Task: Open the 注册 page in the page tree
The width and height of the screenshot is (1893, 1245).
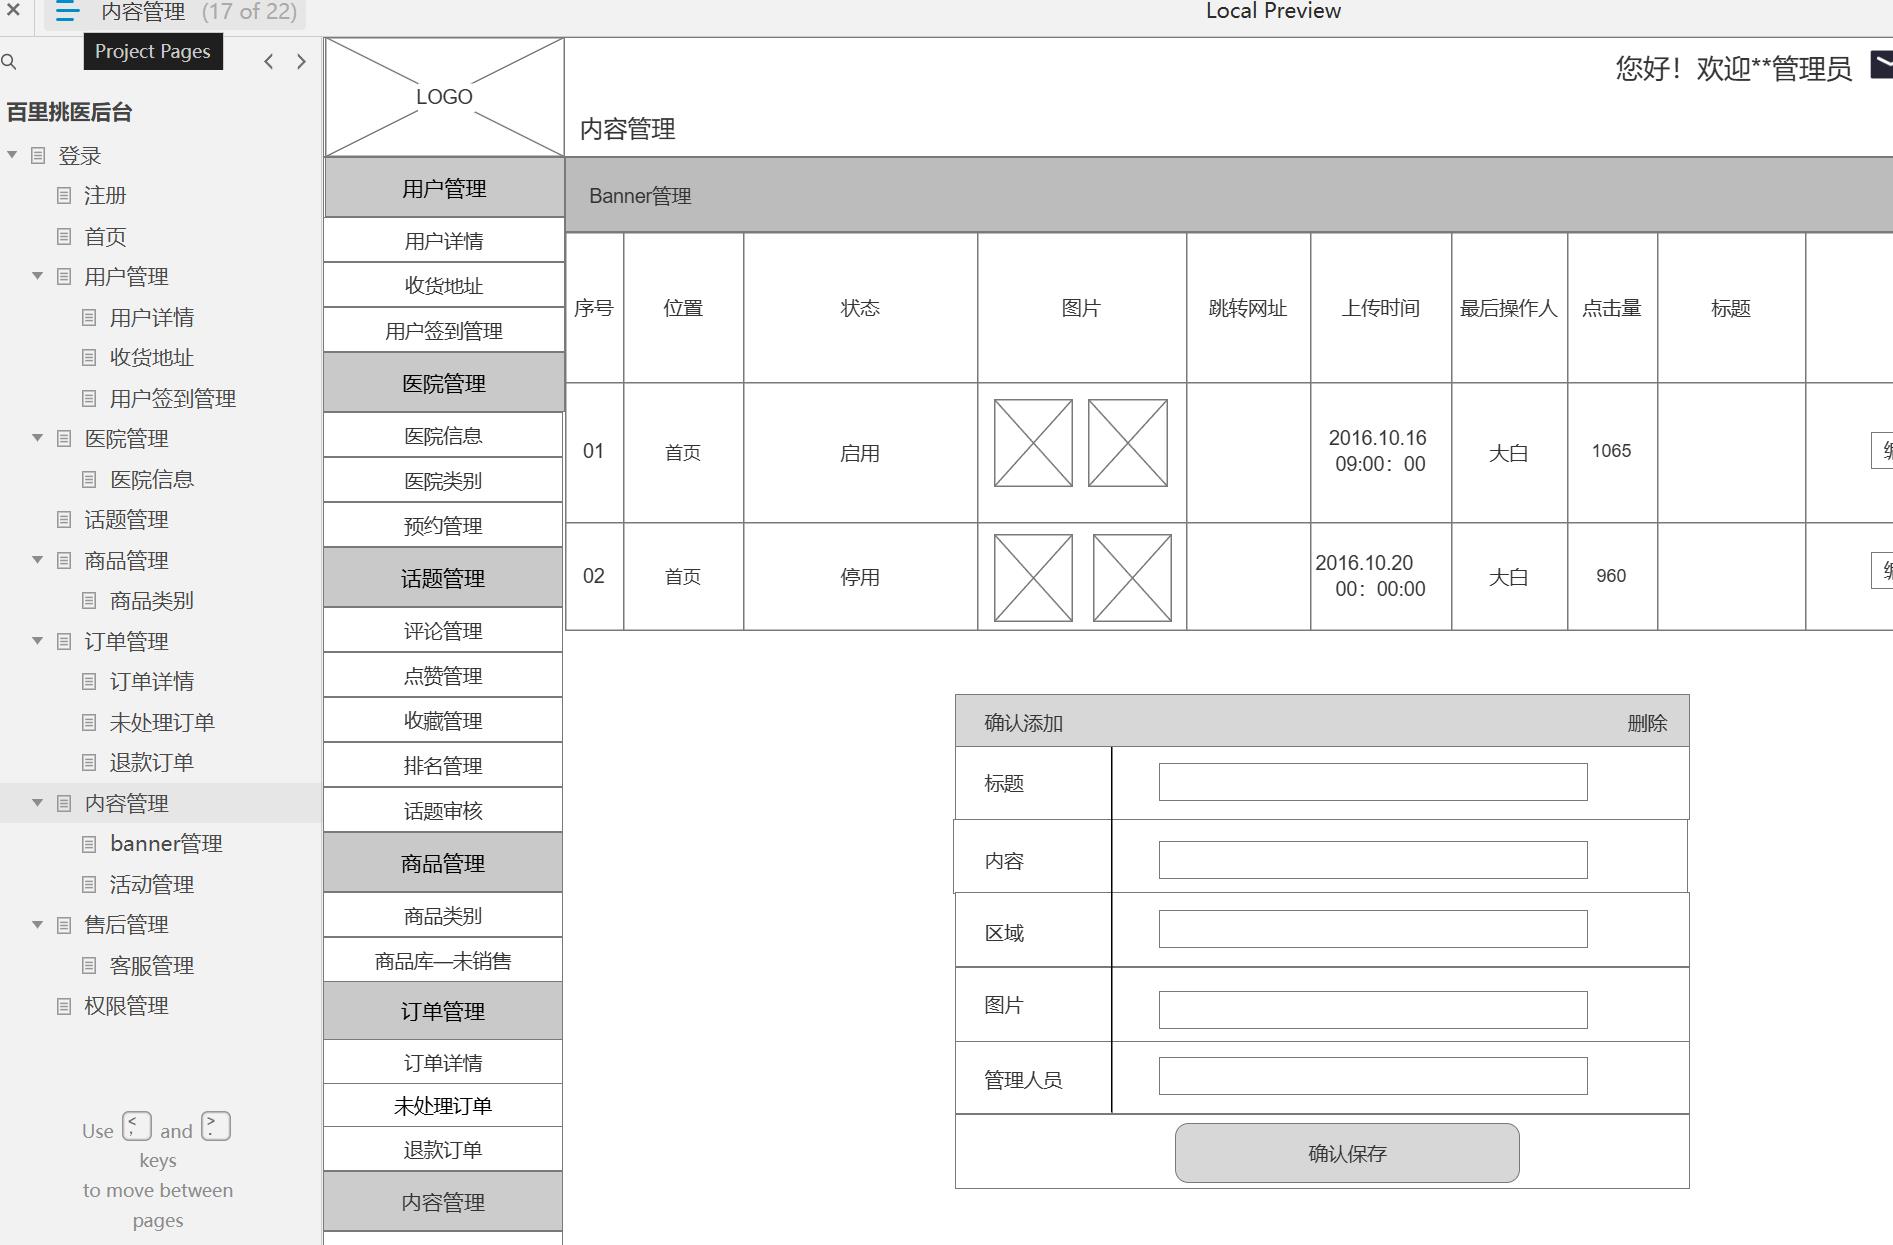Action: (105, 196)
